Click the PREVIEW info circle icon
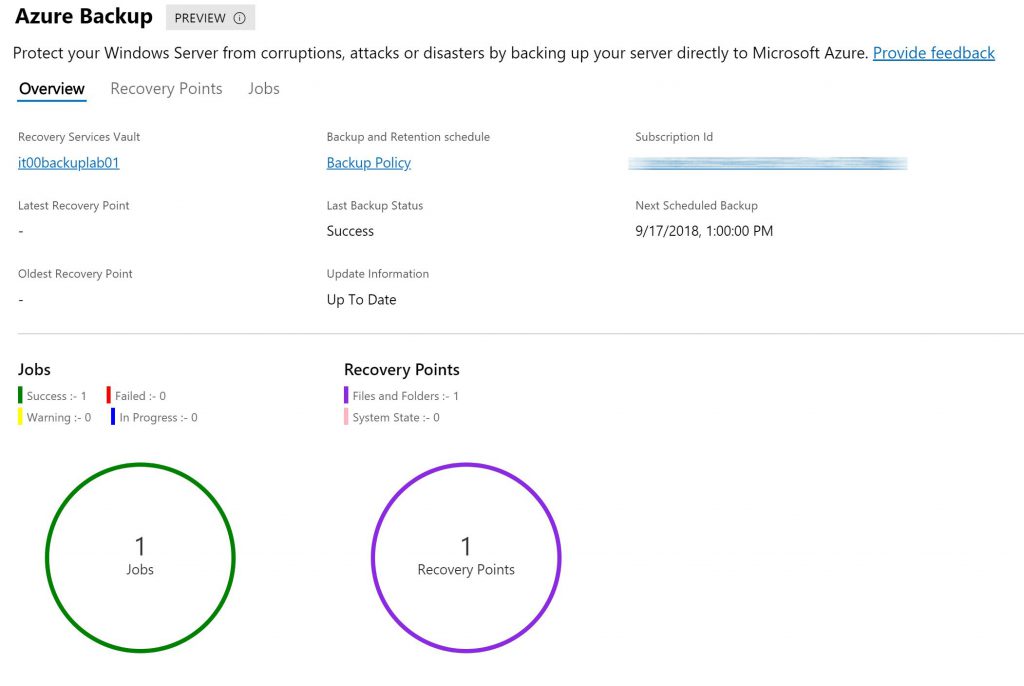This screenshot has height=686, width=1024. [x=240, y=18]
